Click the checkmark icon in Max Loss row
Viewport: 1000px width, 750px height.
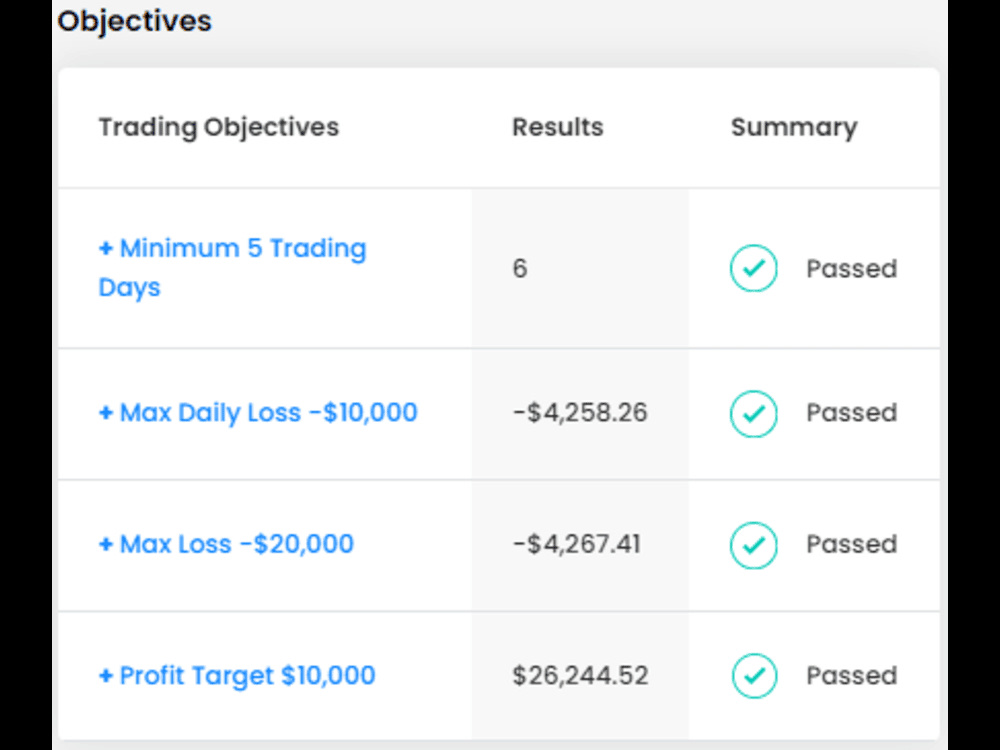click(x=753, y=545)
